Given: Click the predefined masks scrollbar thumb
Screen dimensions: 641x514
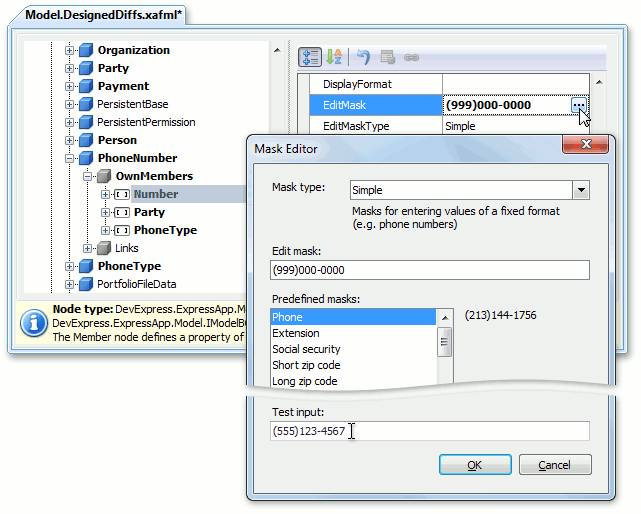Looking at the screenshot, I should click(444, 342).
